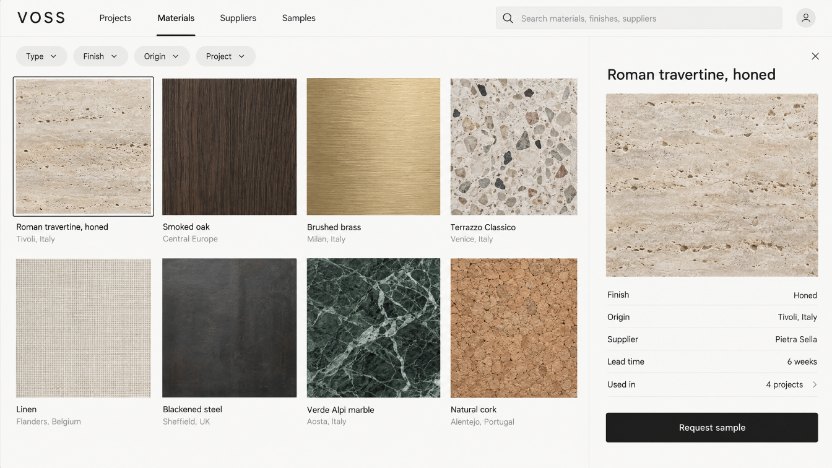The width and height of the screenshot is (832, 468).
Task: Open the user profile avatar icon
Action: tap(805, 18)
